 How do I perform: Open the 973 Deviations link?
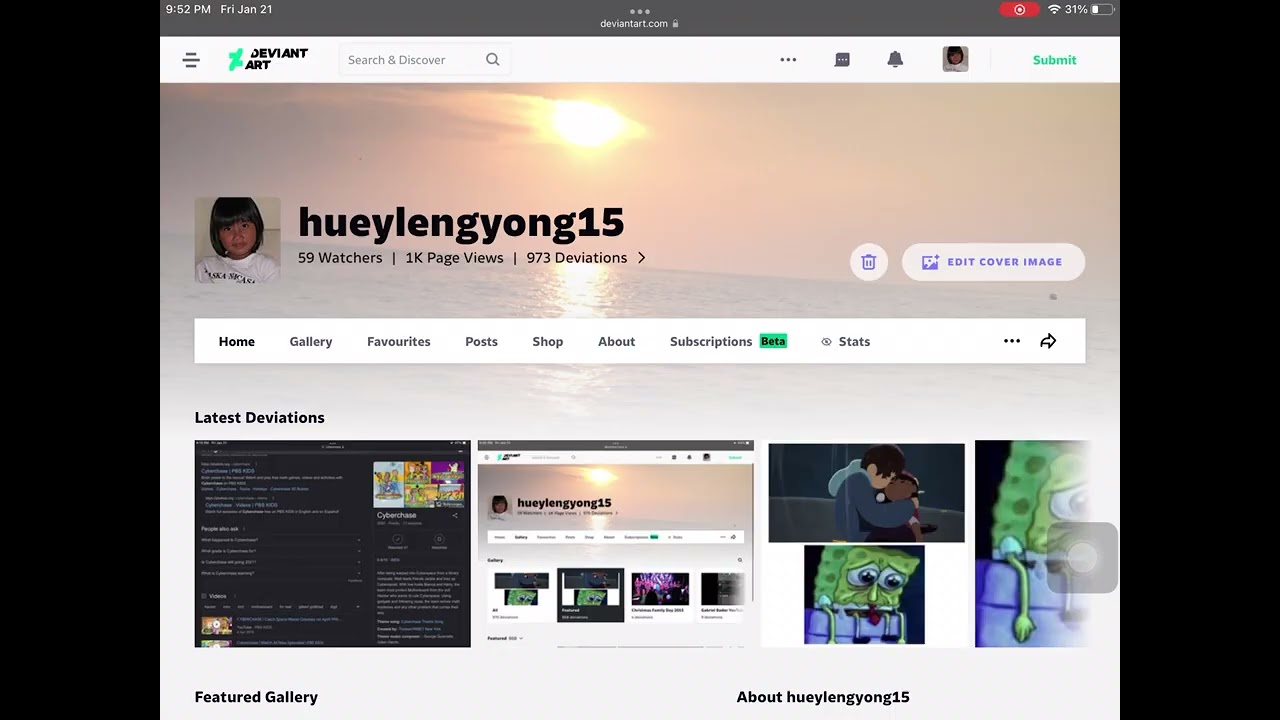577,258
